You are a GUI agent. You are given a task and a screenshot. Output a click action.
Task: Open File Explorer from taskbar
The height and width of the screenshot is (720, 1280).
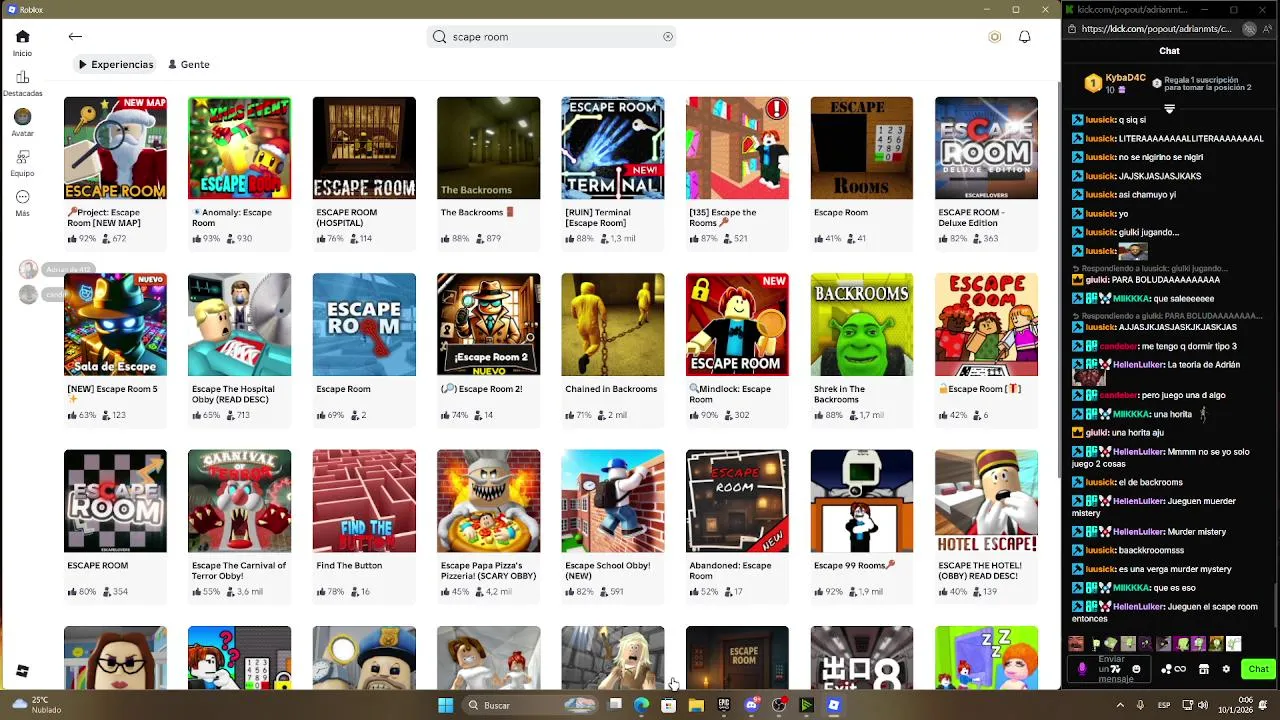(x=696, y=705)
